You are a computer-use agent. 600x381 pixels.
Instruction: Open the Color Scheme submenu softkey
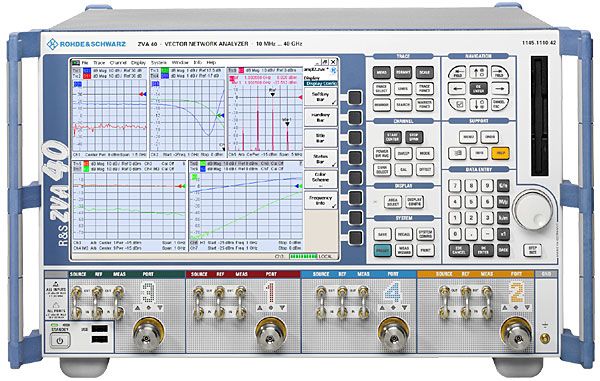coord(321,180)
